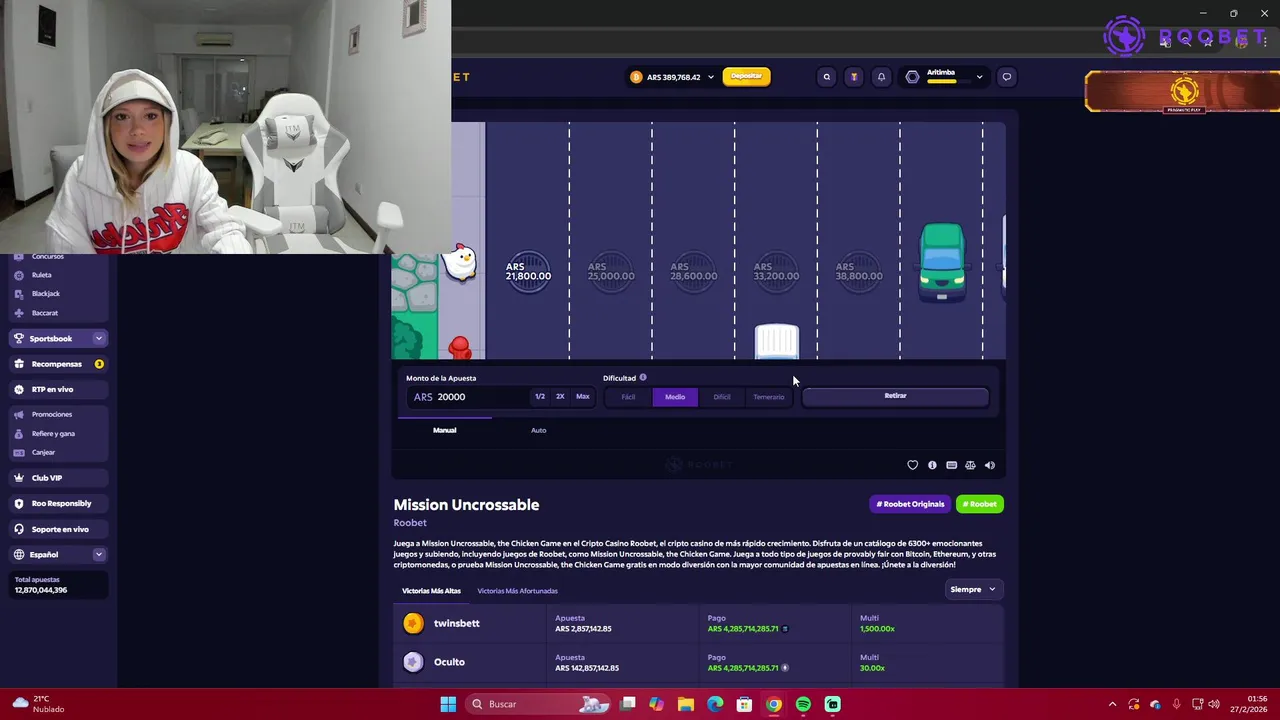Click the # Roobet Originals tag
The image size is (1280, 720).
pyautogui.click(x=910, y=504)
